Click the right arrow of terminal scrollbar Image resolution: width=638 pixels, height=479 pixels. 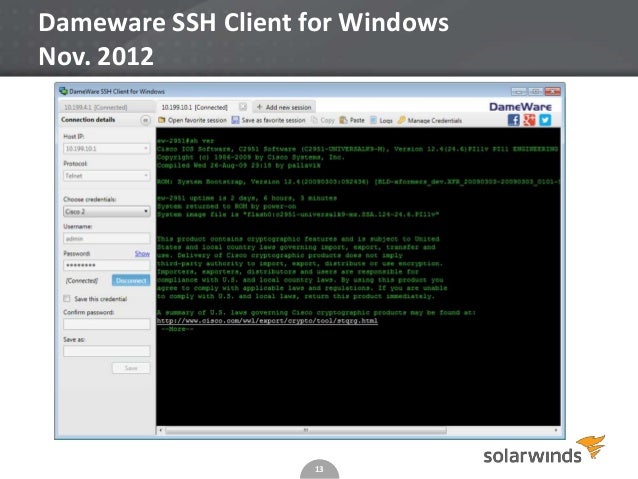pos(556,430)
